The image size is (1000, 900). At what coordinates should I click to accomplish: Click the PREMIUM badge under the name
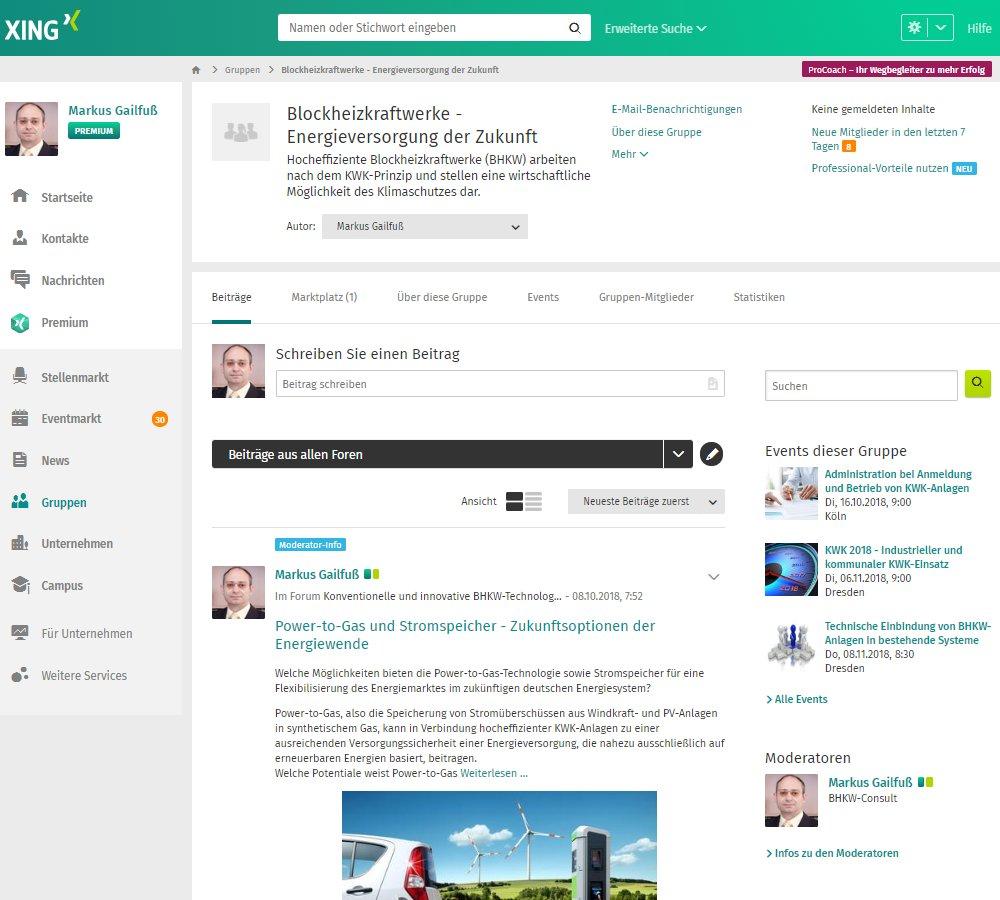coord(94,131)
